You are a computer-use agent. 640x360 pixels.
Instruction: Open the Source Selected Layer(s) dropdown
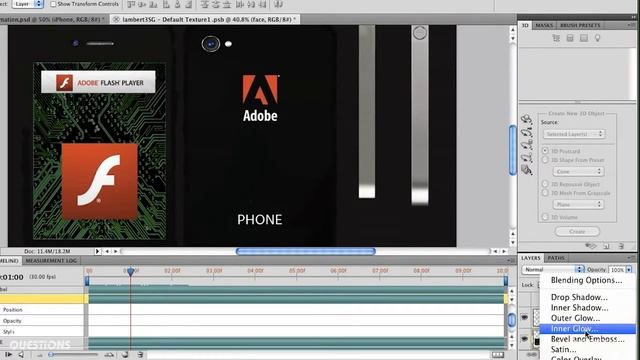pyautogui.click(x=574, y=134)
